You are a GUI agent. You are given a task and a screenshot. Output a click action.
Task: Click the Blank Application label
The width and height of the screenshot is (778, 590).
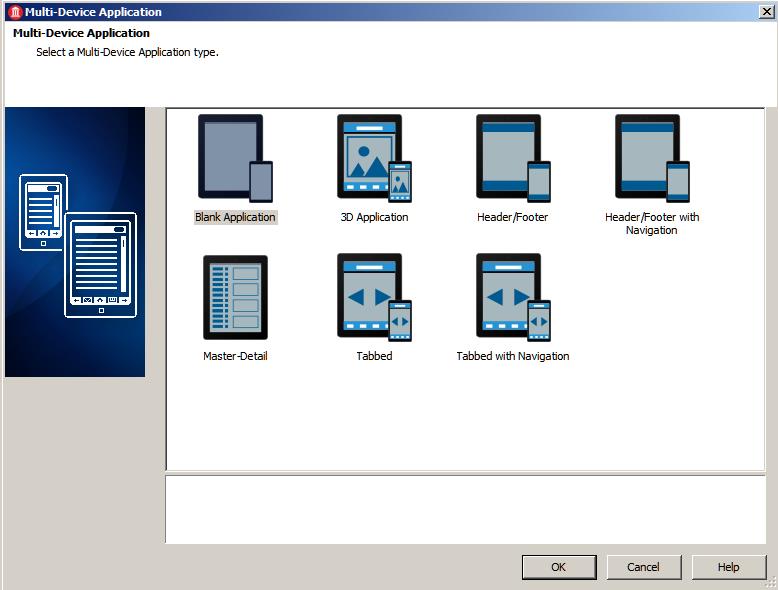[x=235, y=217]
